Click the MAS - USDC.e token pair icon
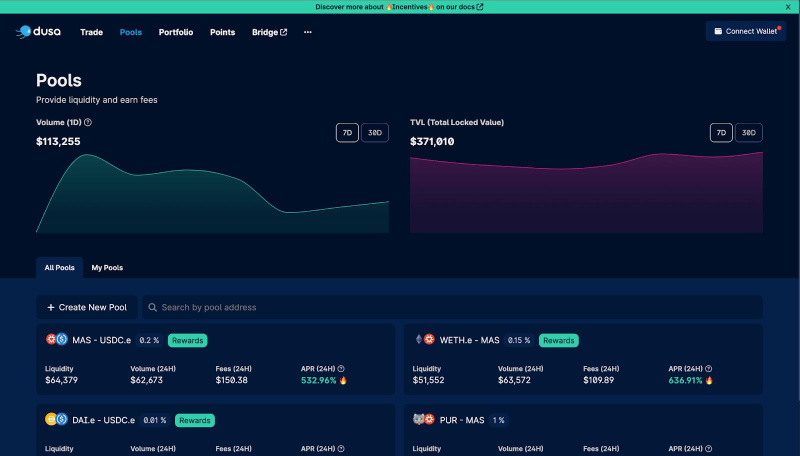800x456 pixels. (x=56, y=339)
